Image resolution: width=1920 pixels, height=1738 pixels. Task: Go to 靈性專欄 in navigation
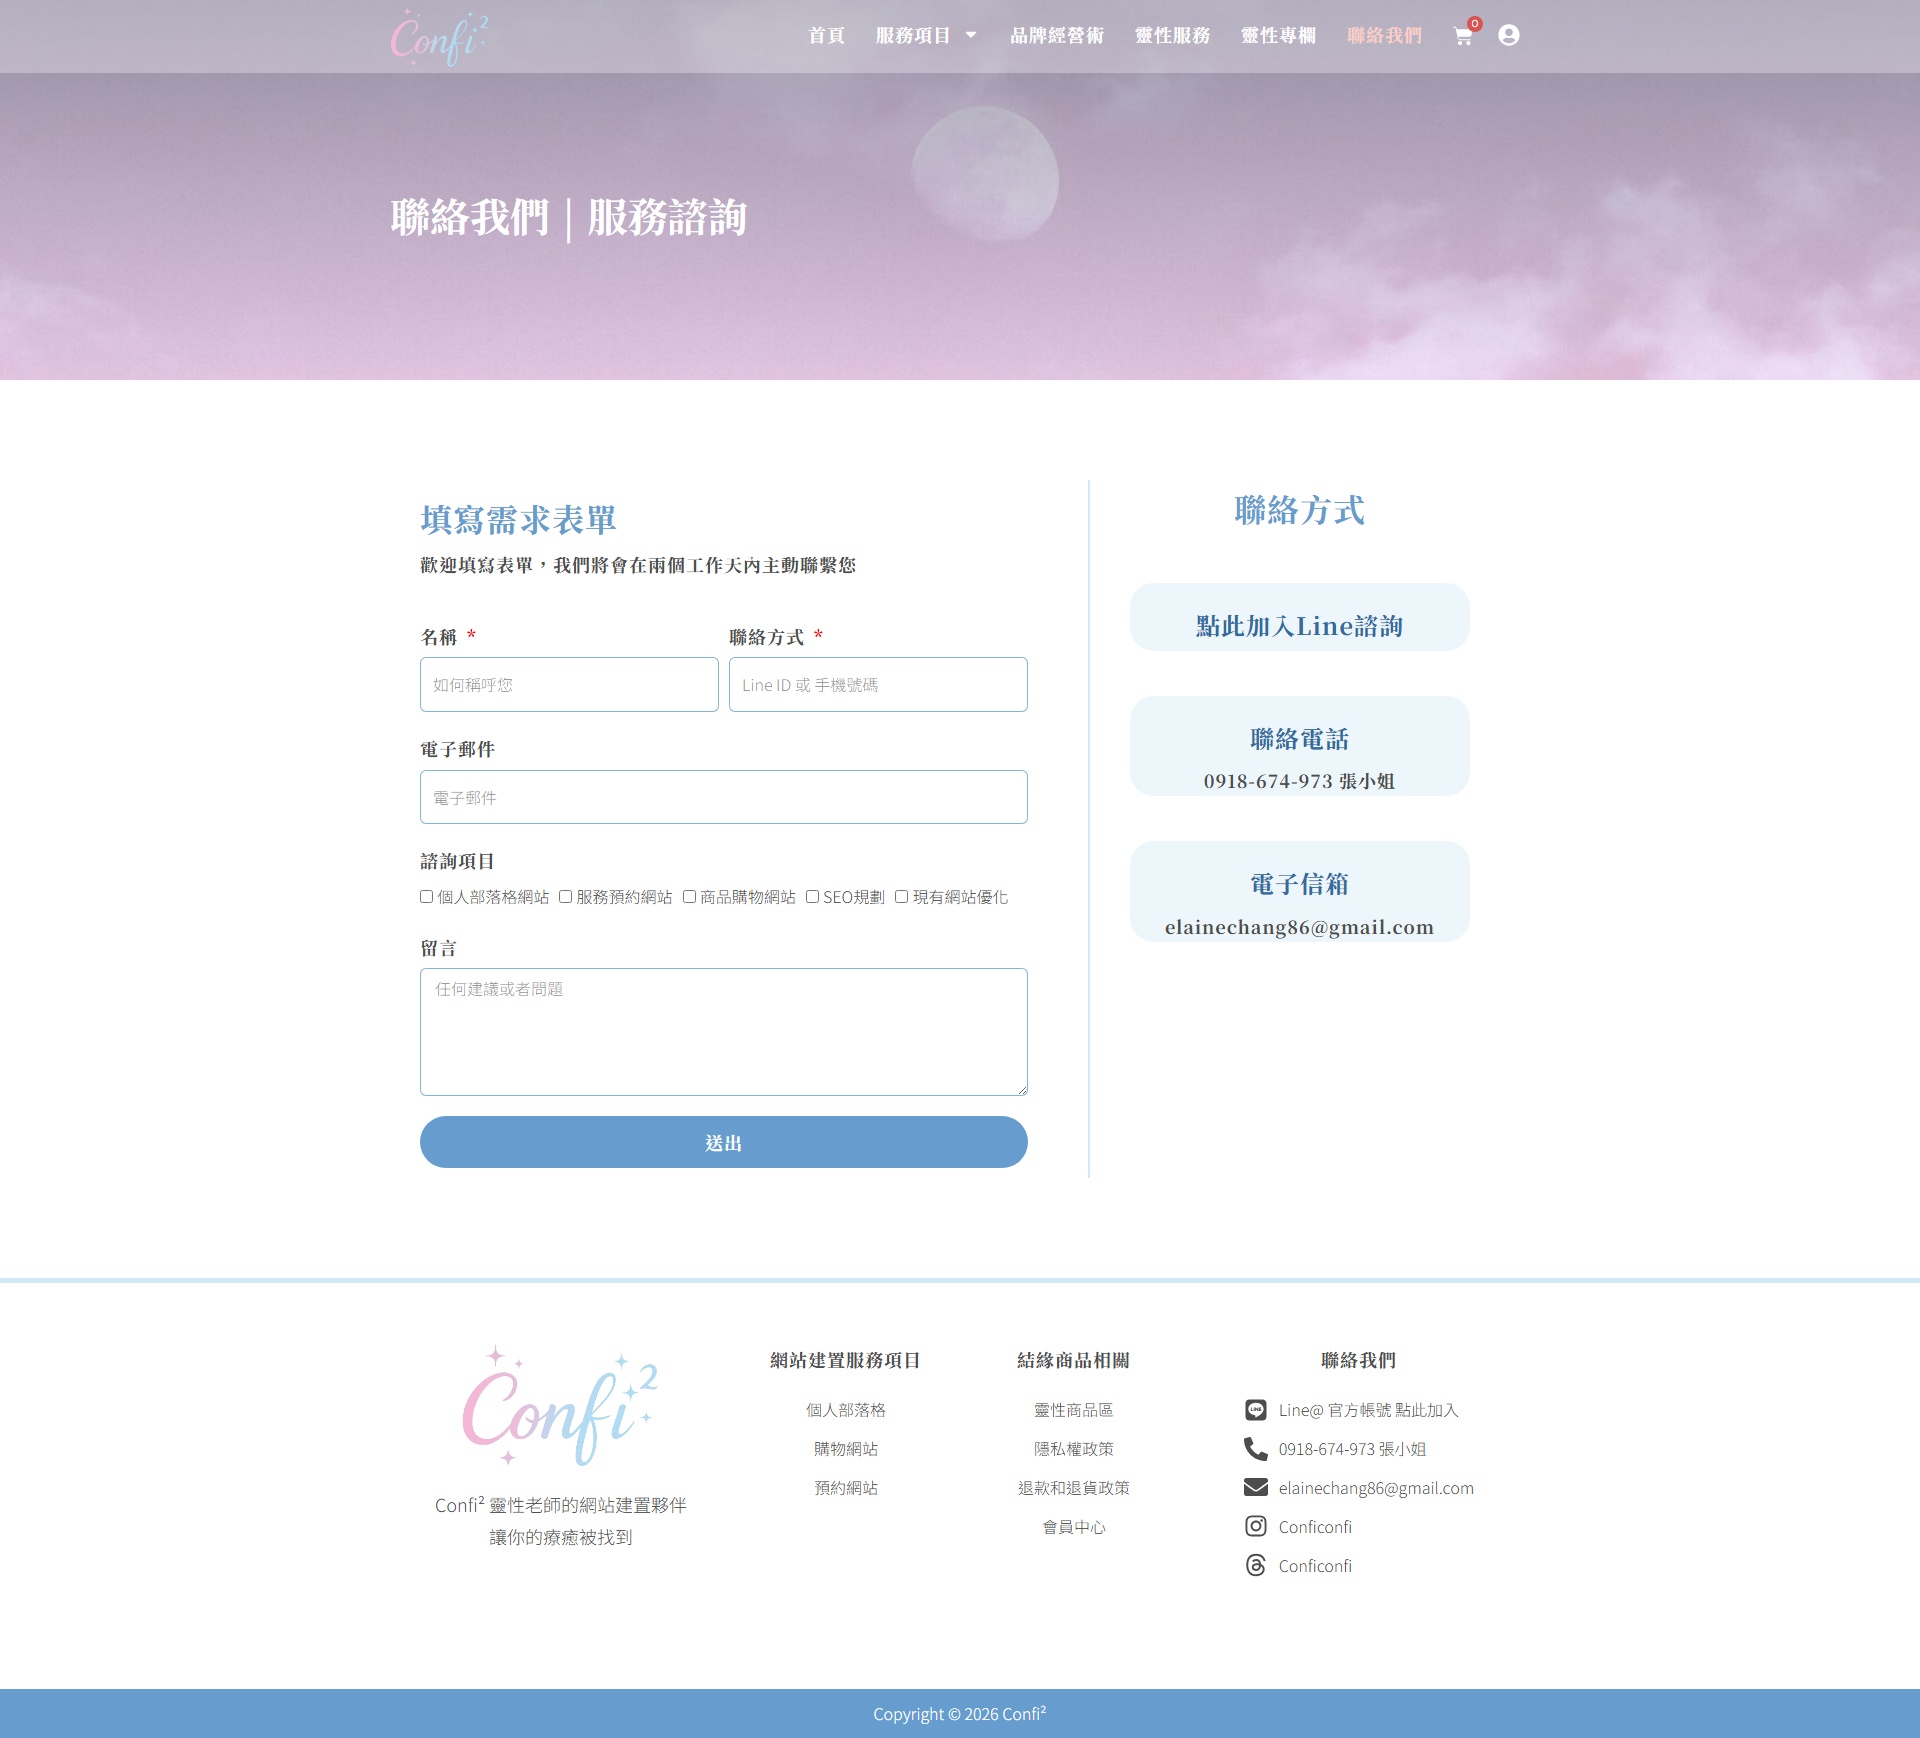(1278, 36)
